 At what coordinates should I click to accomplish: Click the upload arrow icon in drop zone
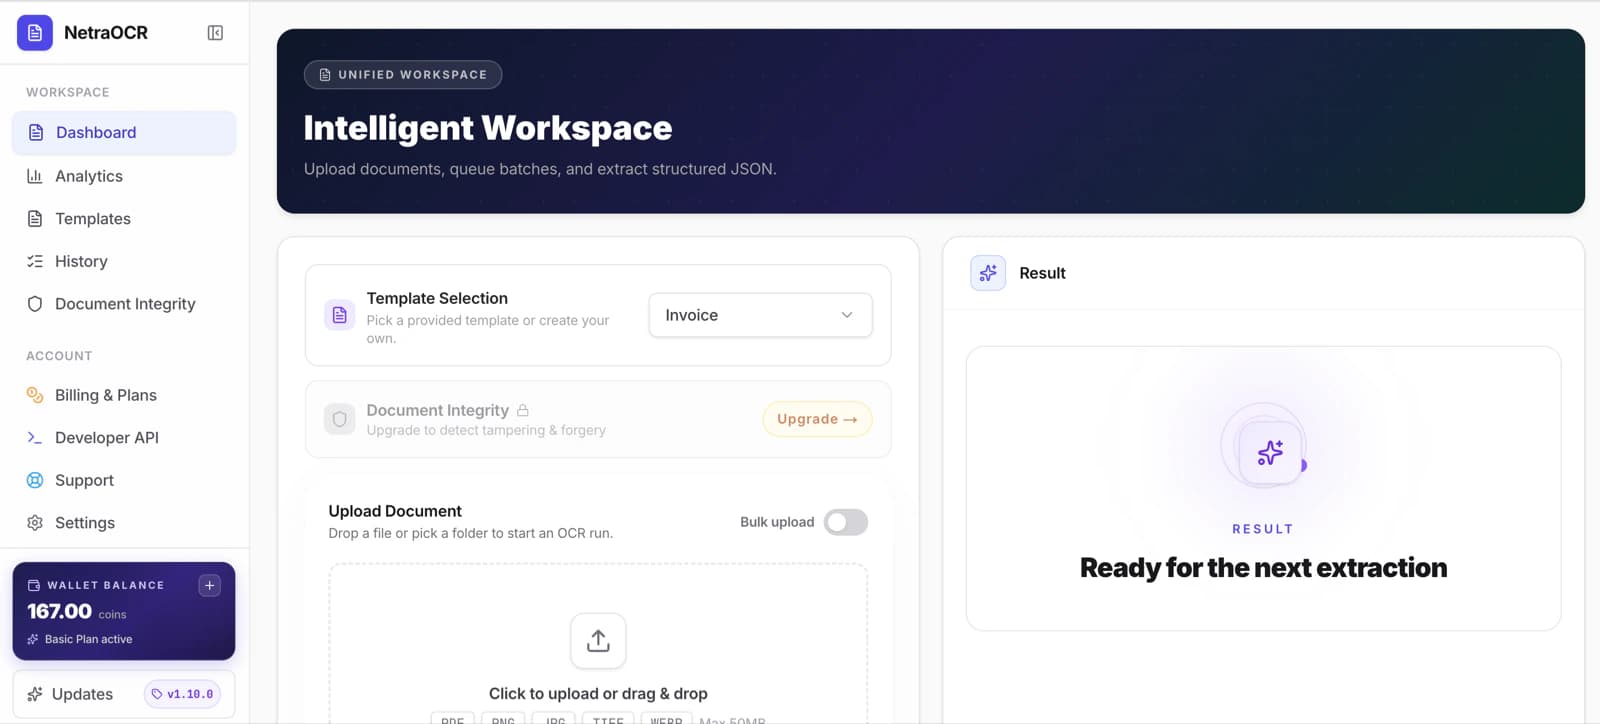598,641
